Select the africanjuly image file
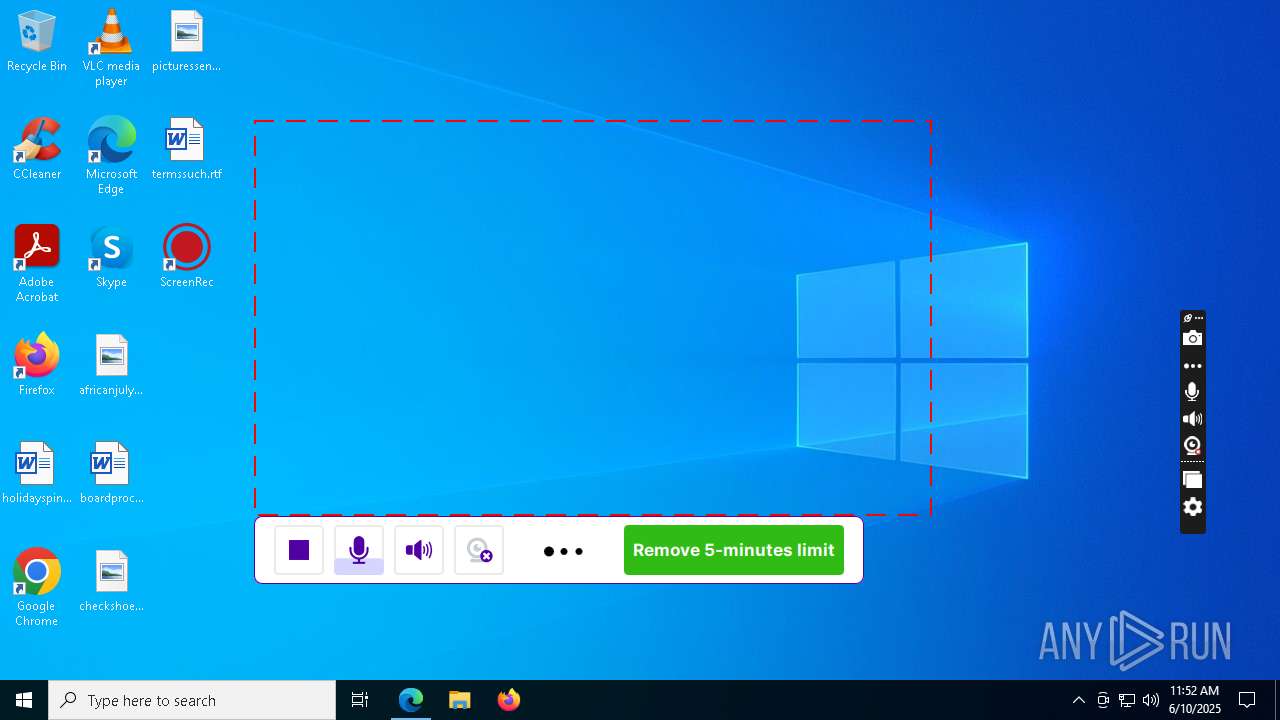The image size is (1280, 720). pyautogui.click(x=111, y=366)
